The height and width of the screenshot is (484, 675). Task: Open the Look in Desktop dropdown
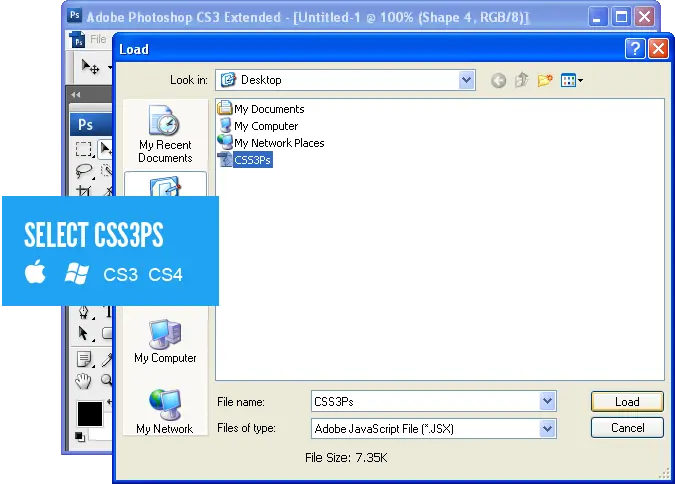coord(466,80)
